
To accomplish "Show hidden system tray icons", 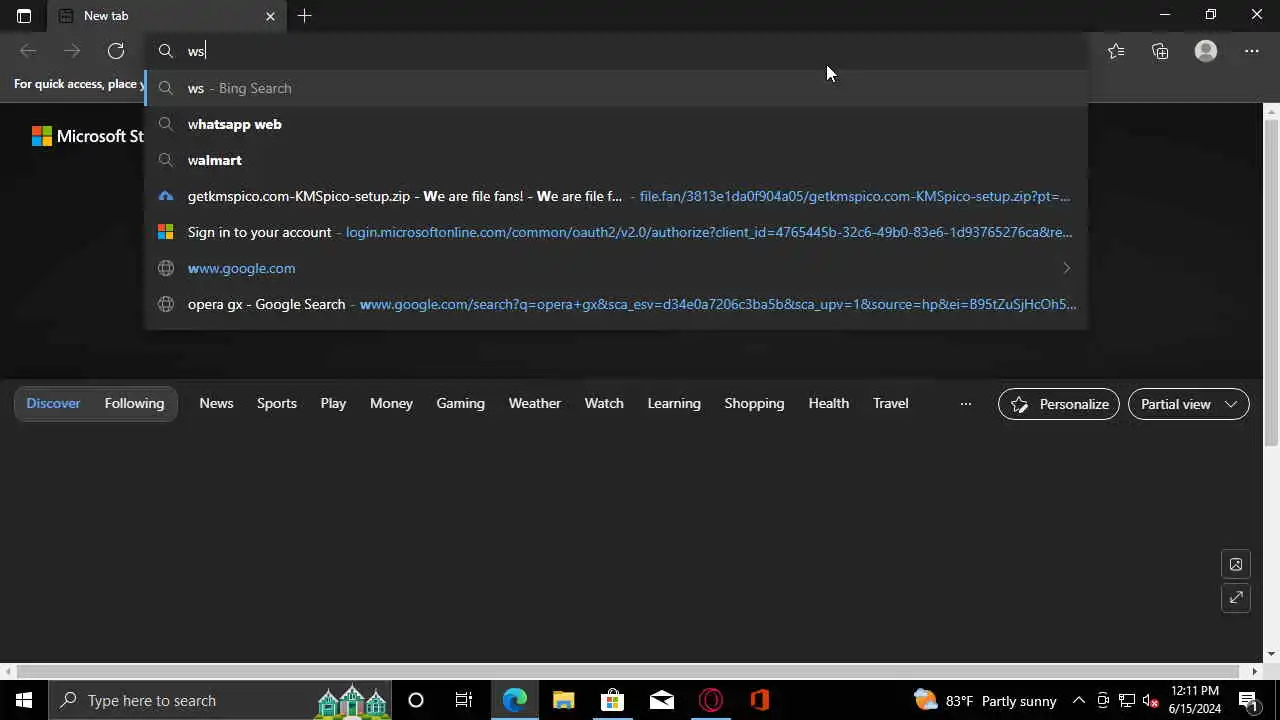I will 1079,700.
